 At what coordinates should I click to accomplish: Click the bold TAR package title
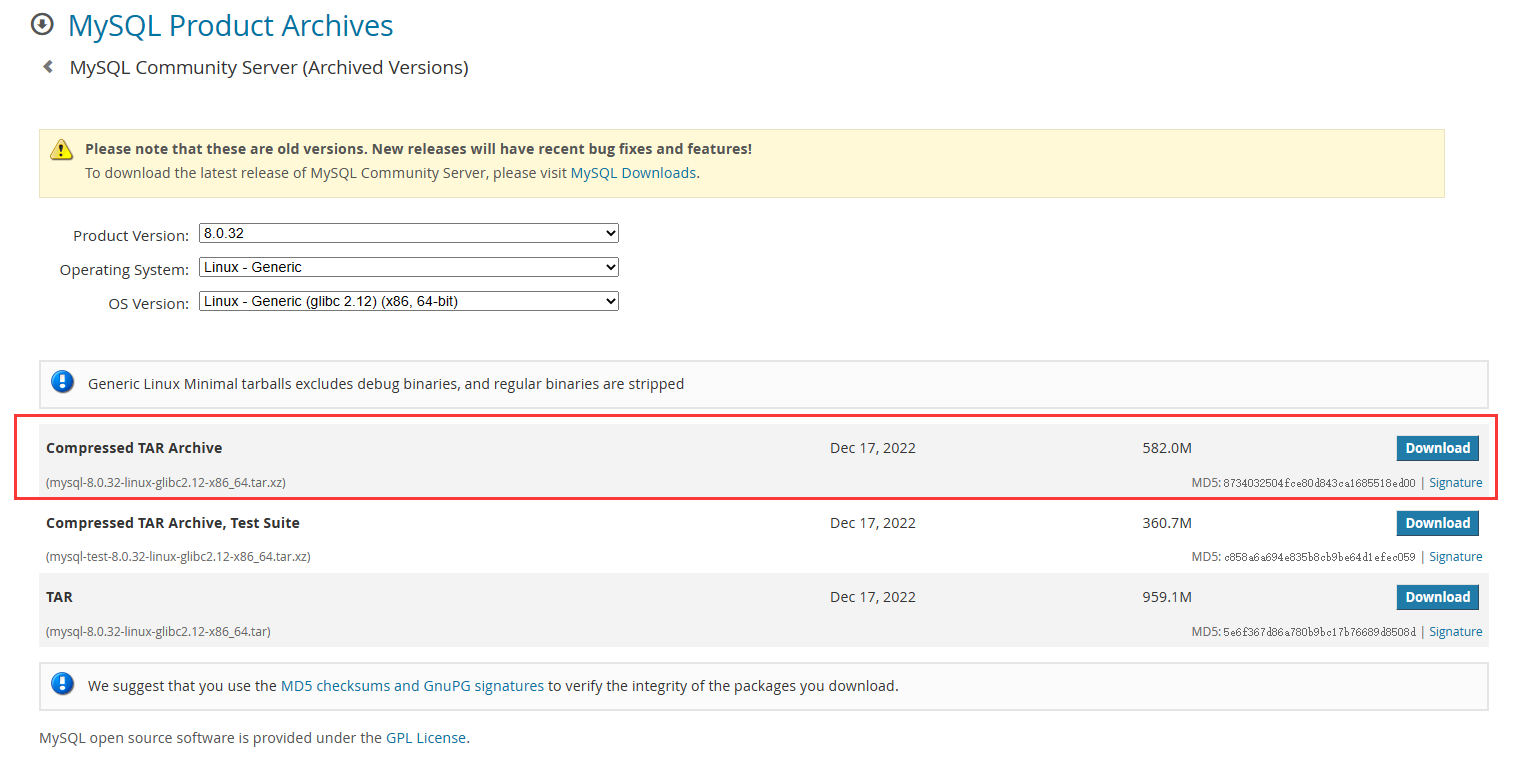tap(59, 597)
